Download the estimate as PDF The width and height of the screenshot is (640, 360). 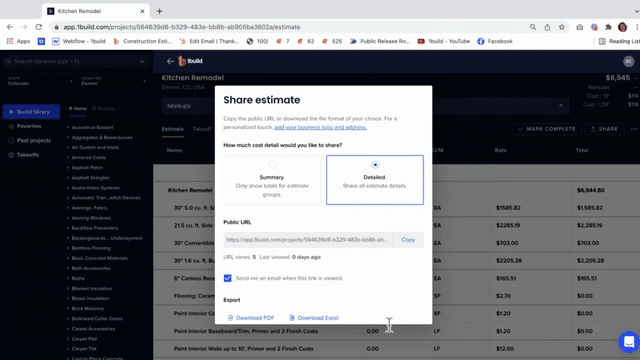pos(251,318)
